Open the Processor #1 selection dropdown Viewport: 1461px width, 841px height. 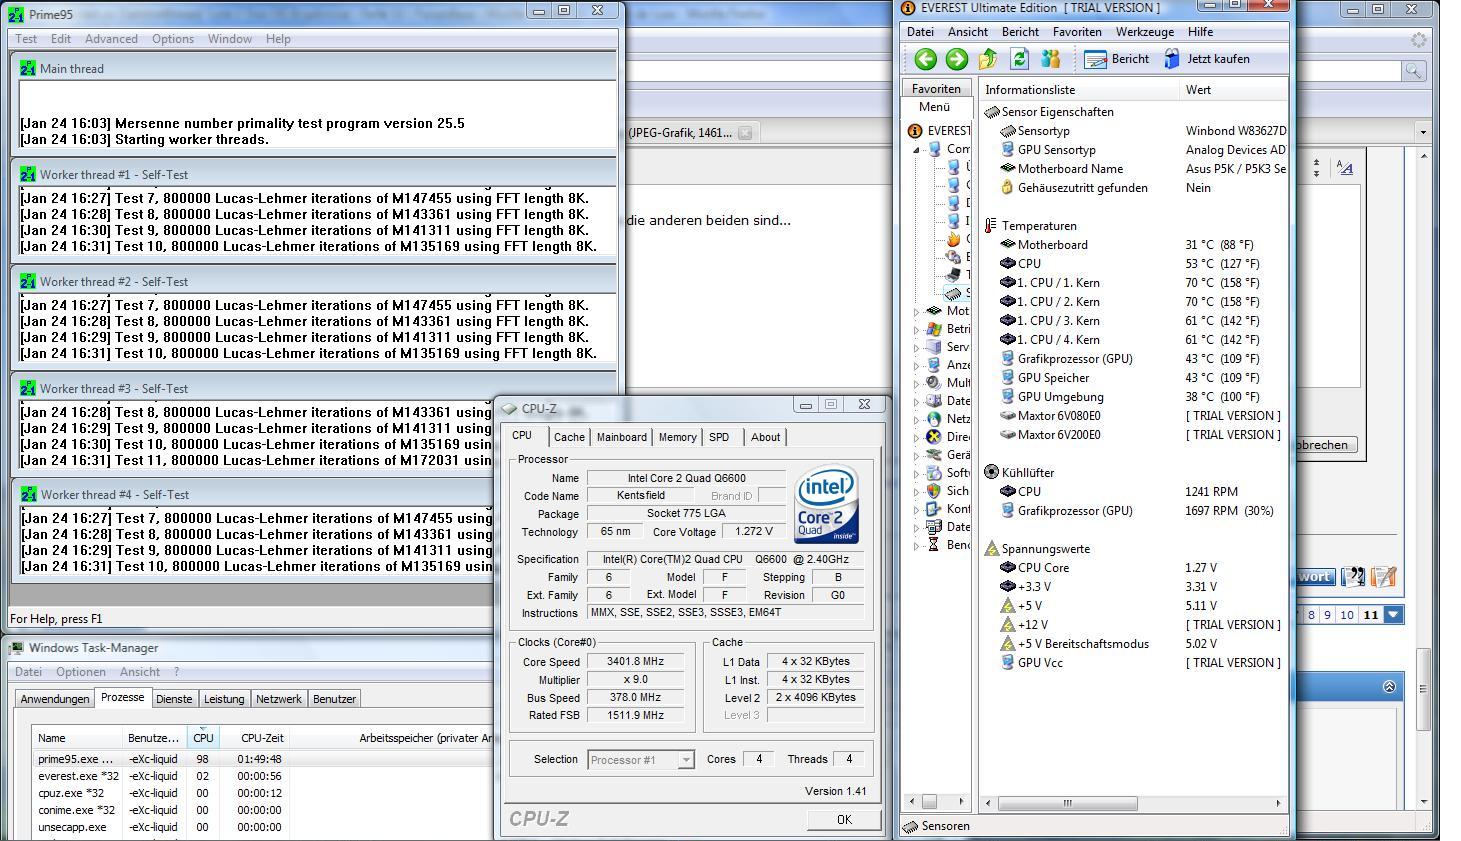686,760
